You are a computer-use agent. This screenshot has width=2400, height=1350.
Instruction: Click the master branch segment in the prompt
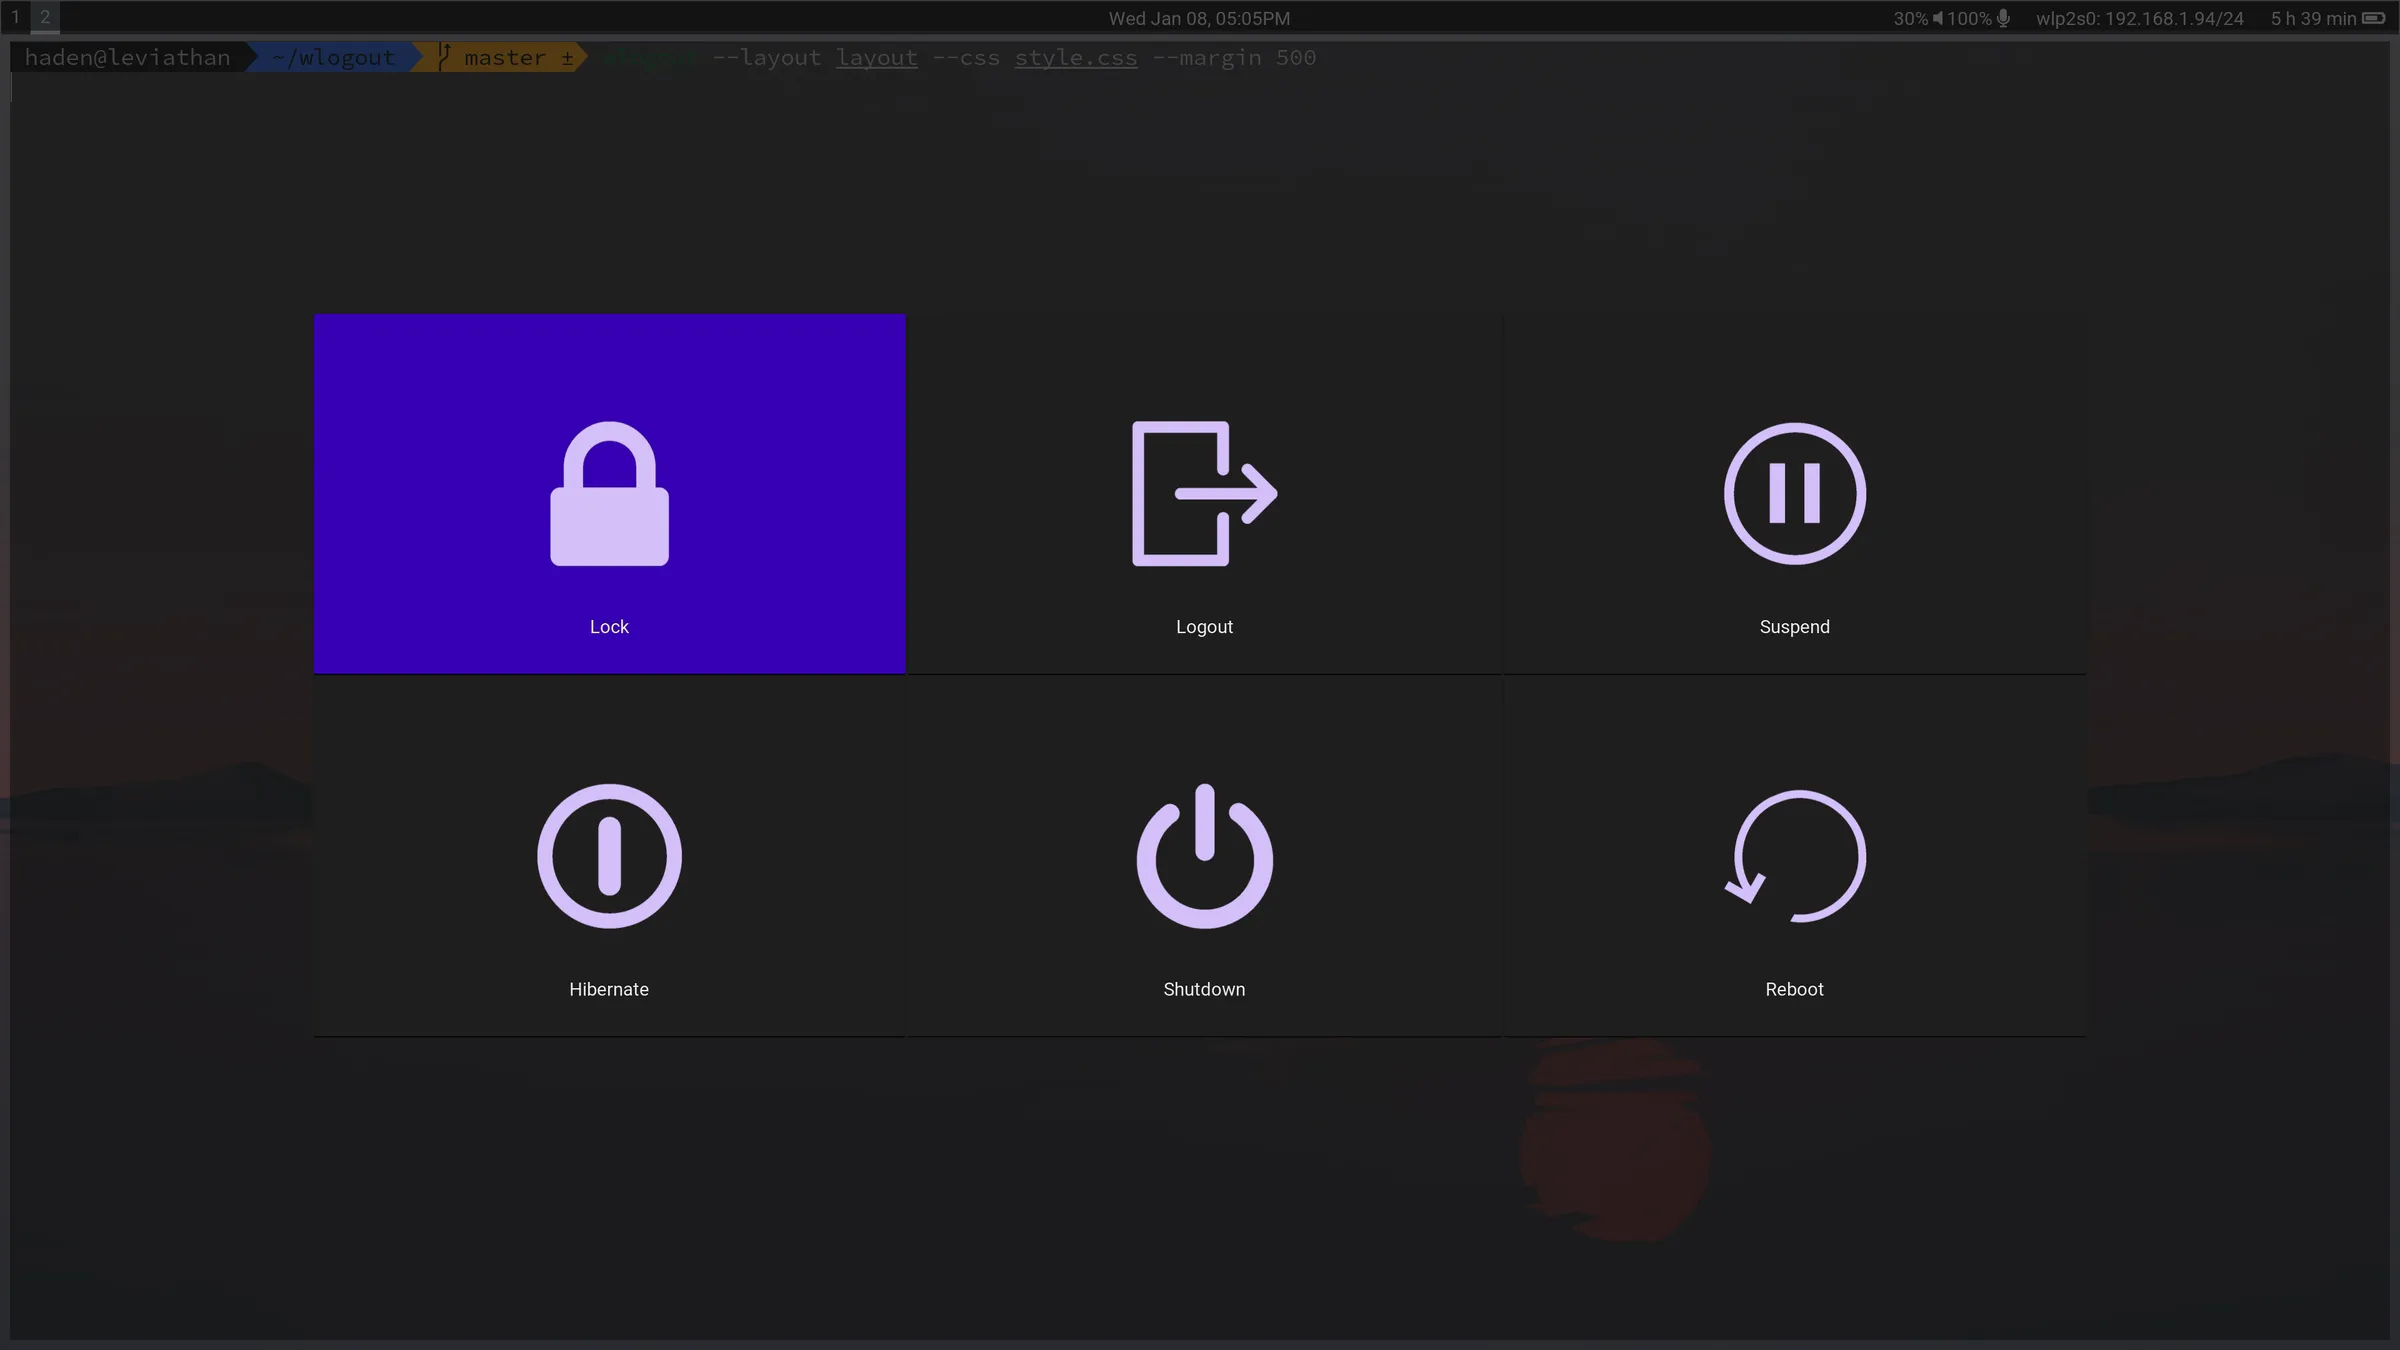coord(505,57)
